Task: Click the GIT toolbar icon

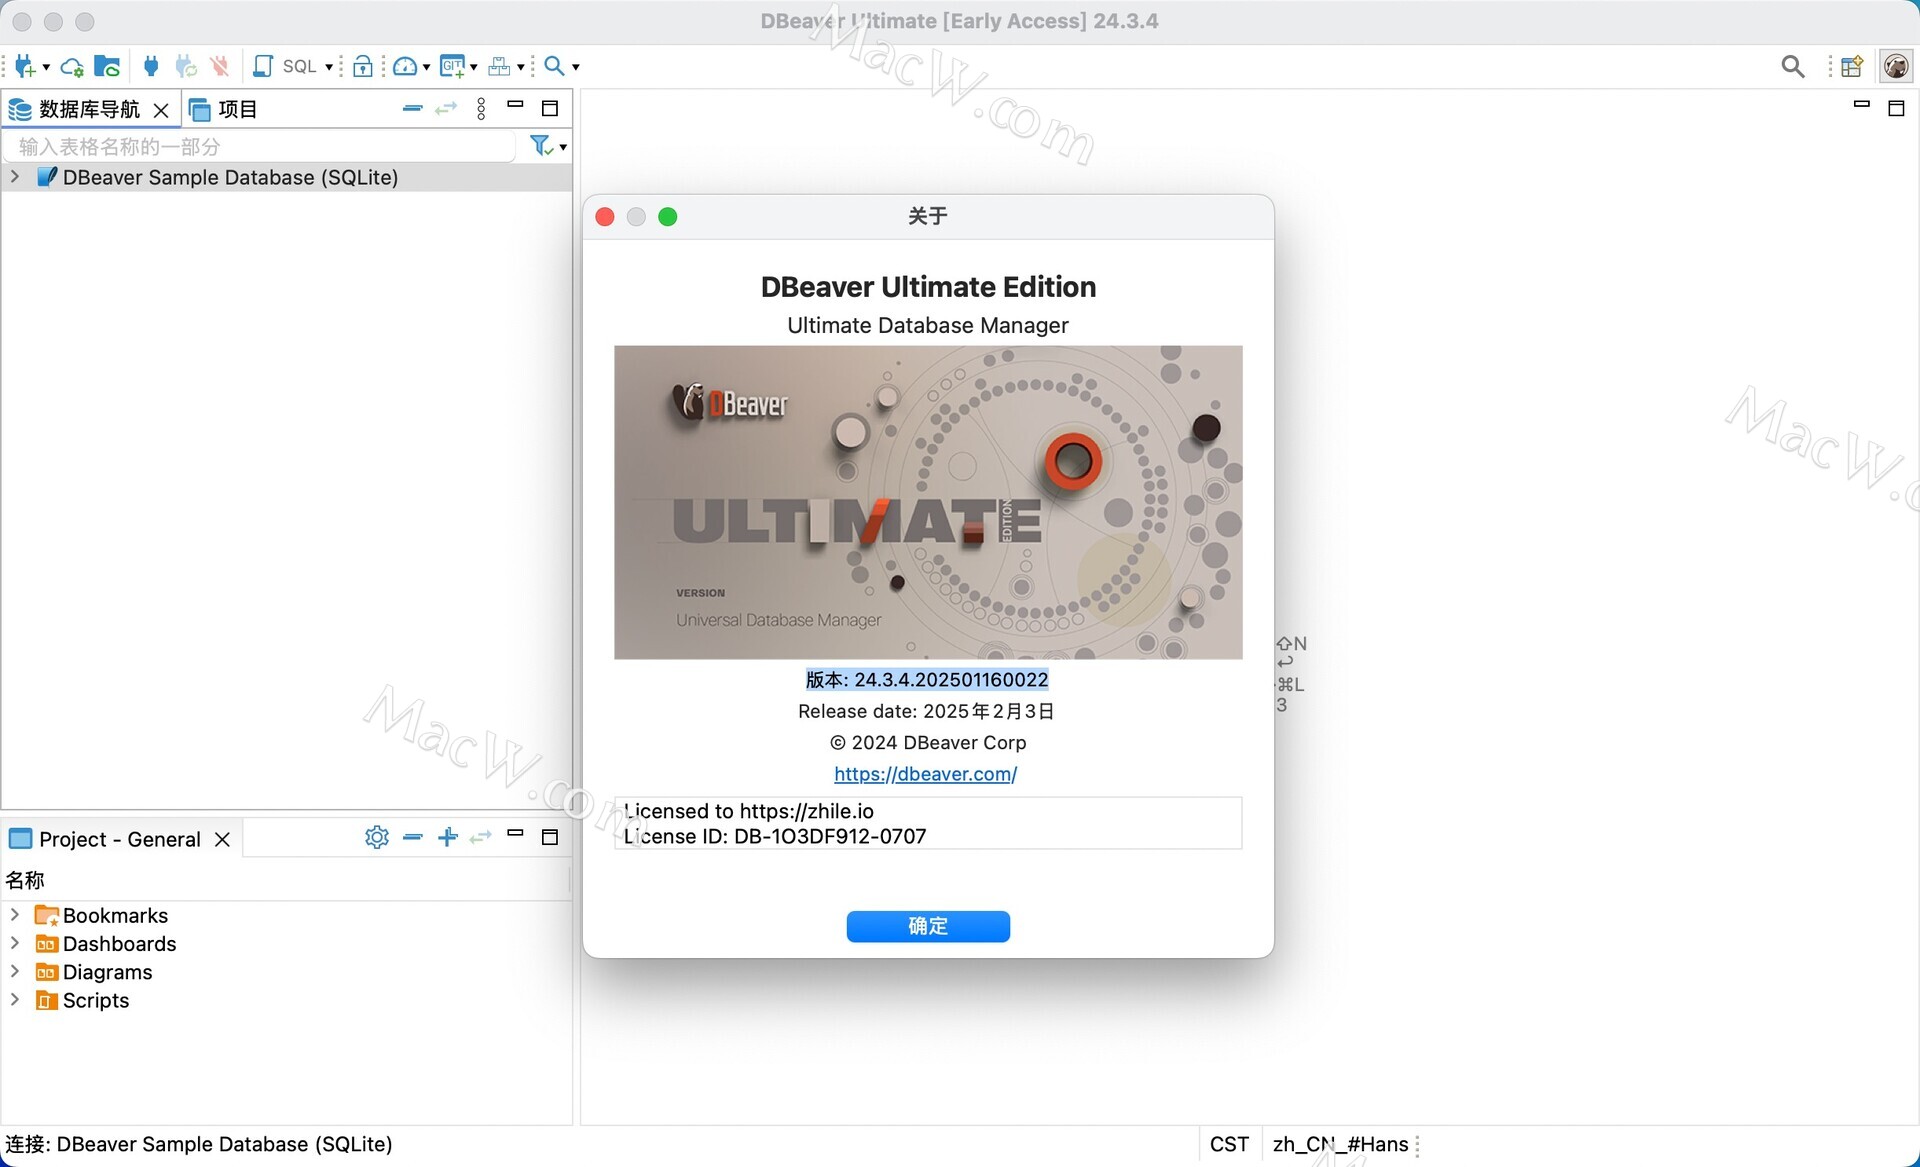Action: click(x=452, y=66)
